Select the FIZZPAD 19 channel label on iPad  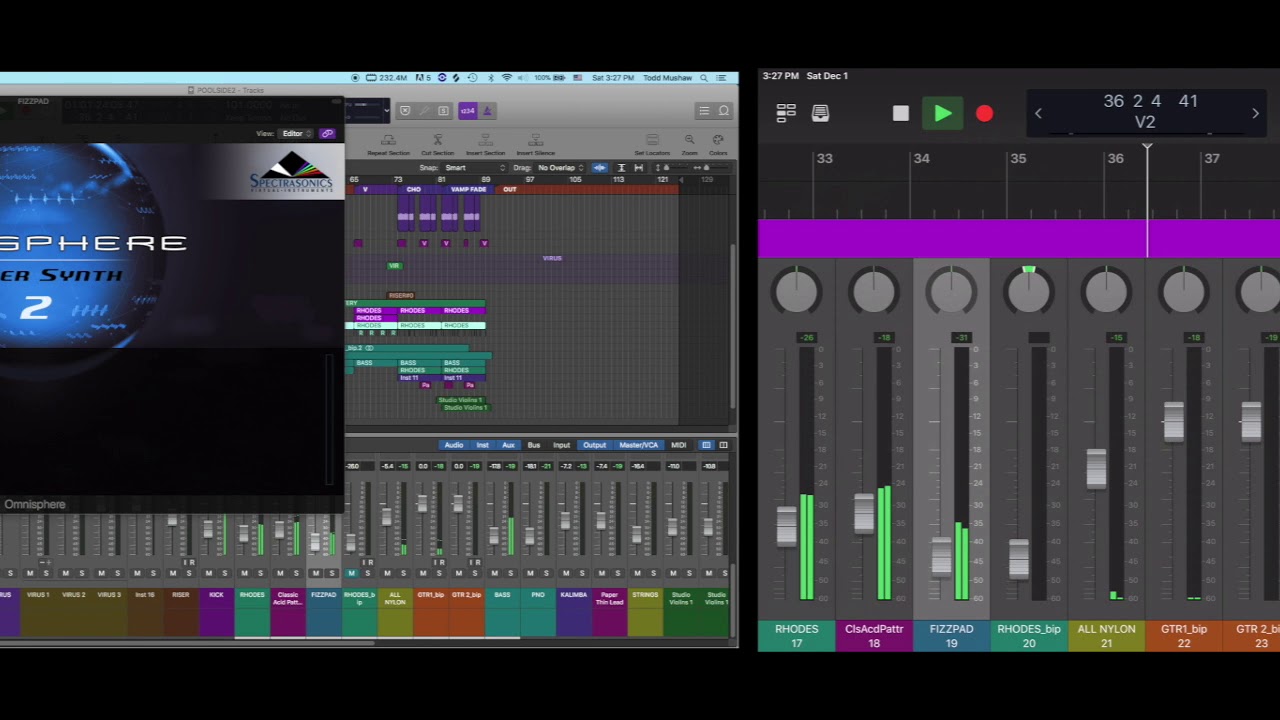(x=951, y=636)
